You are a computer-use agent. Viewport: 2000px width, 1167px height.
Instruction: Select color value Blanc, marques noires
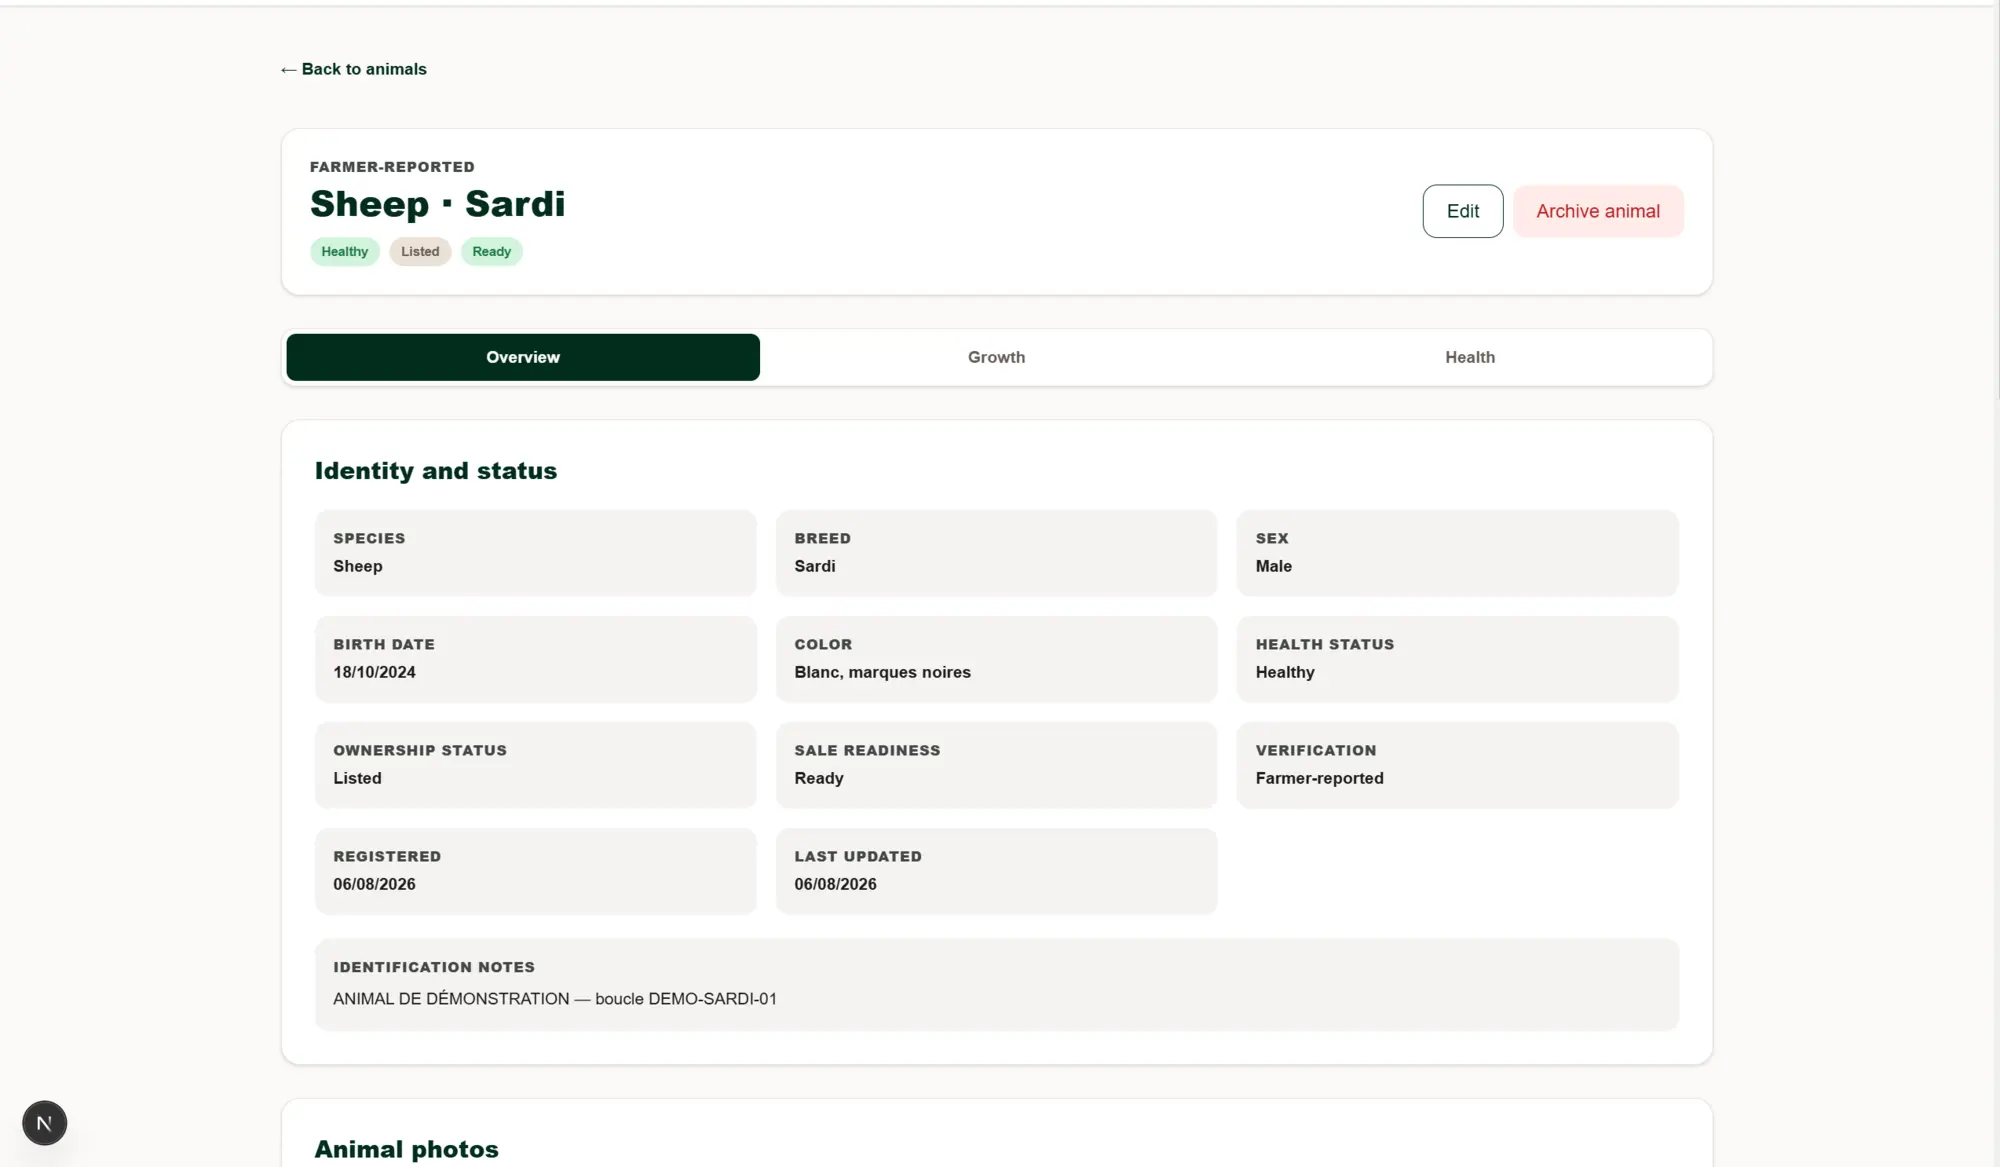(x=882, y=672)
